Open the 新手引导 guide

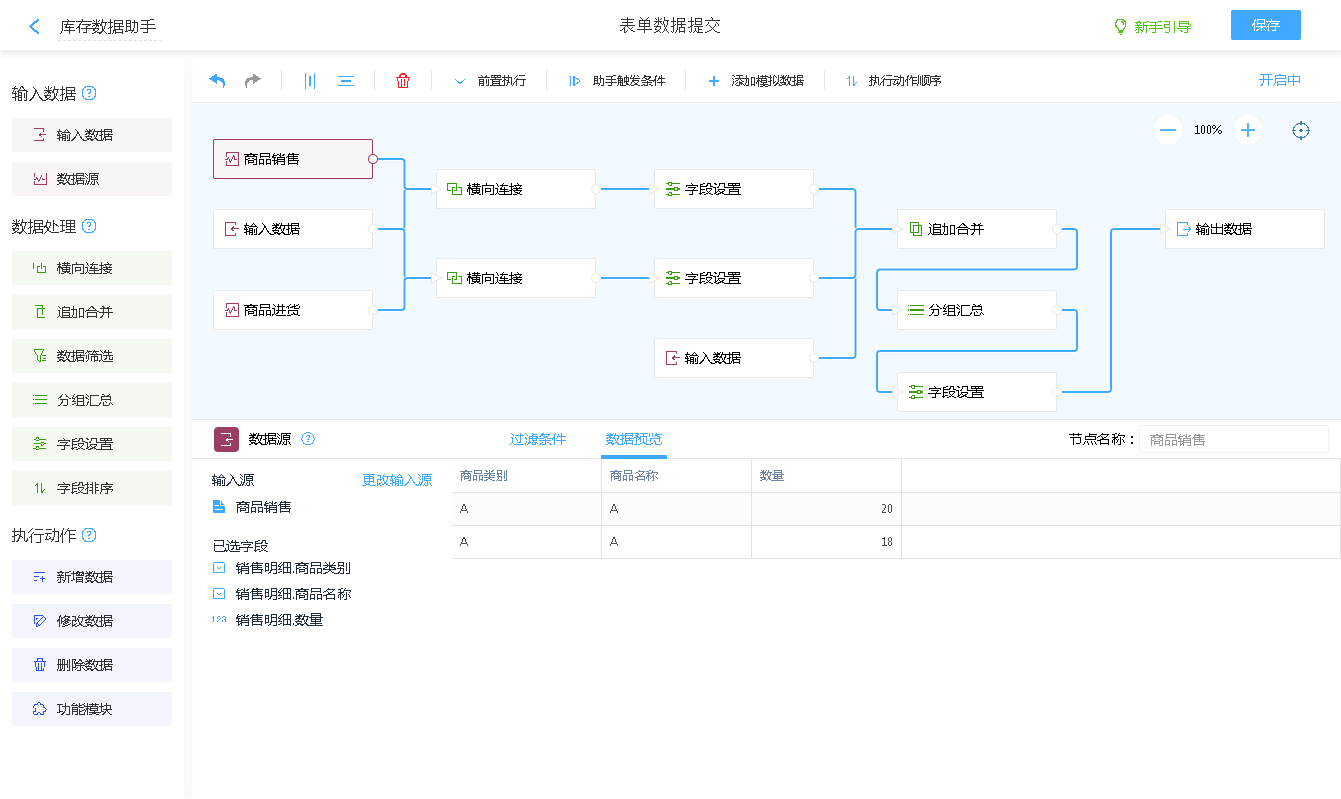point(1153,27)
